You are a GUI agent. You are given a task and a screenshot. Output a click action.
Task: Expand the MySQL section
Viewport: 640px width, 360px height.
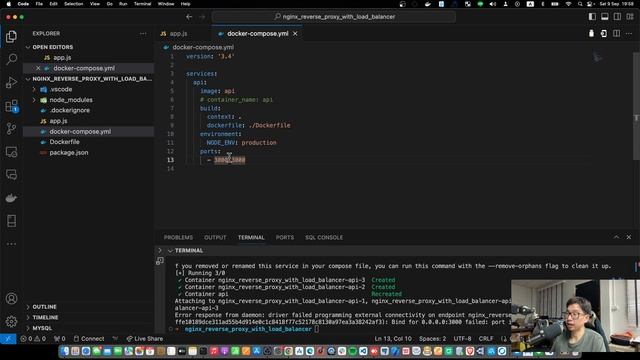(x=28, y=328)
